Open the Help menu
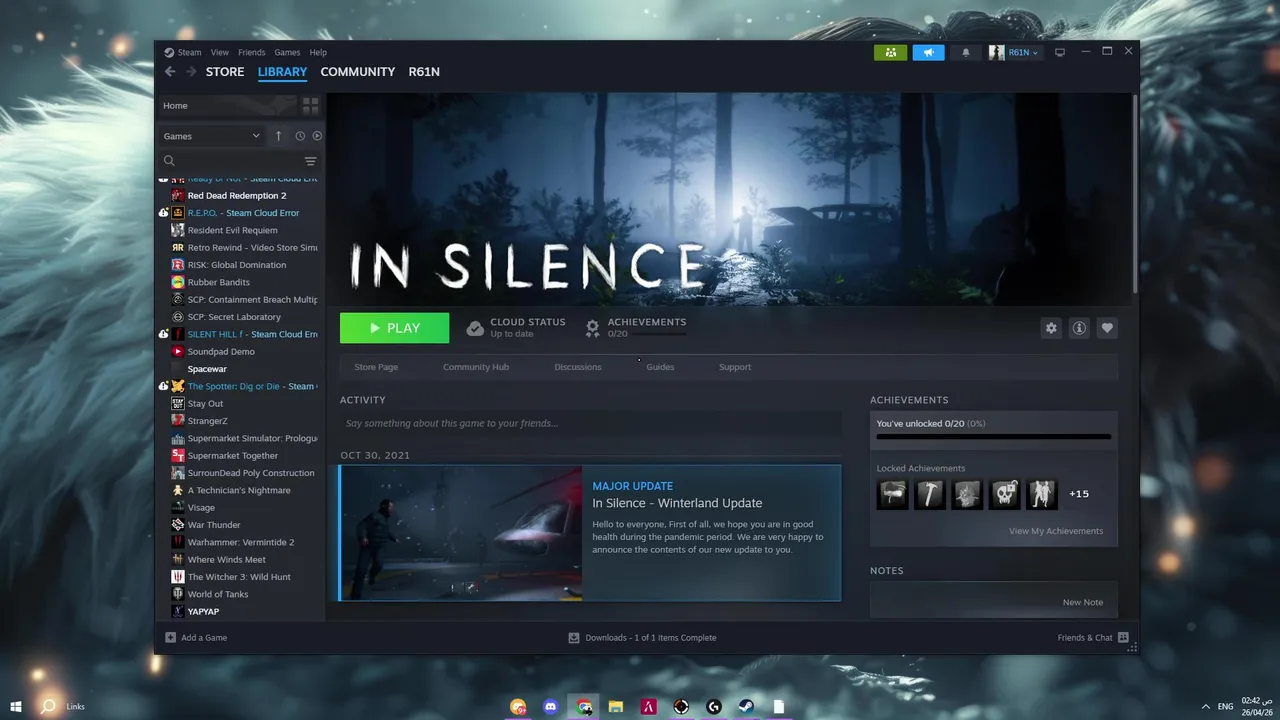The height and width of the screenshot is (720, 1280). [x=318, y=52]
